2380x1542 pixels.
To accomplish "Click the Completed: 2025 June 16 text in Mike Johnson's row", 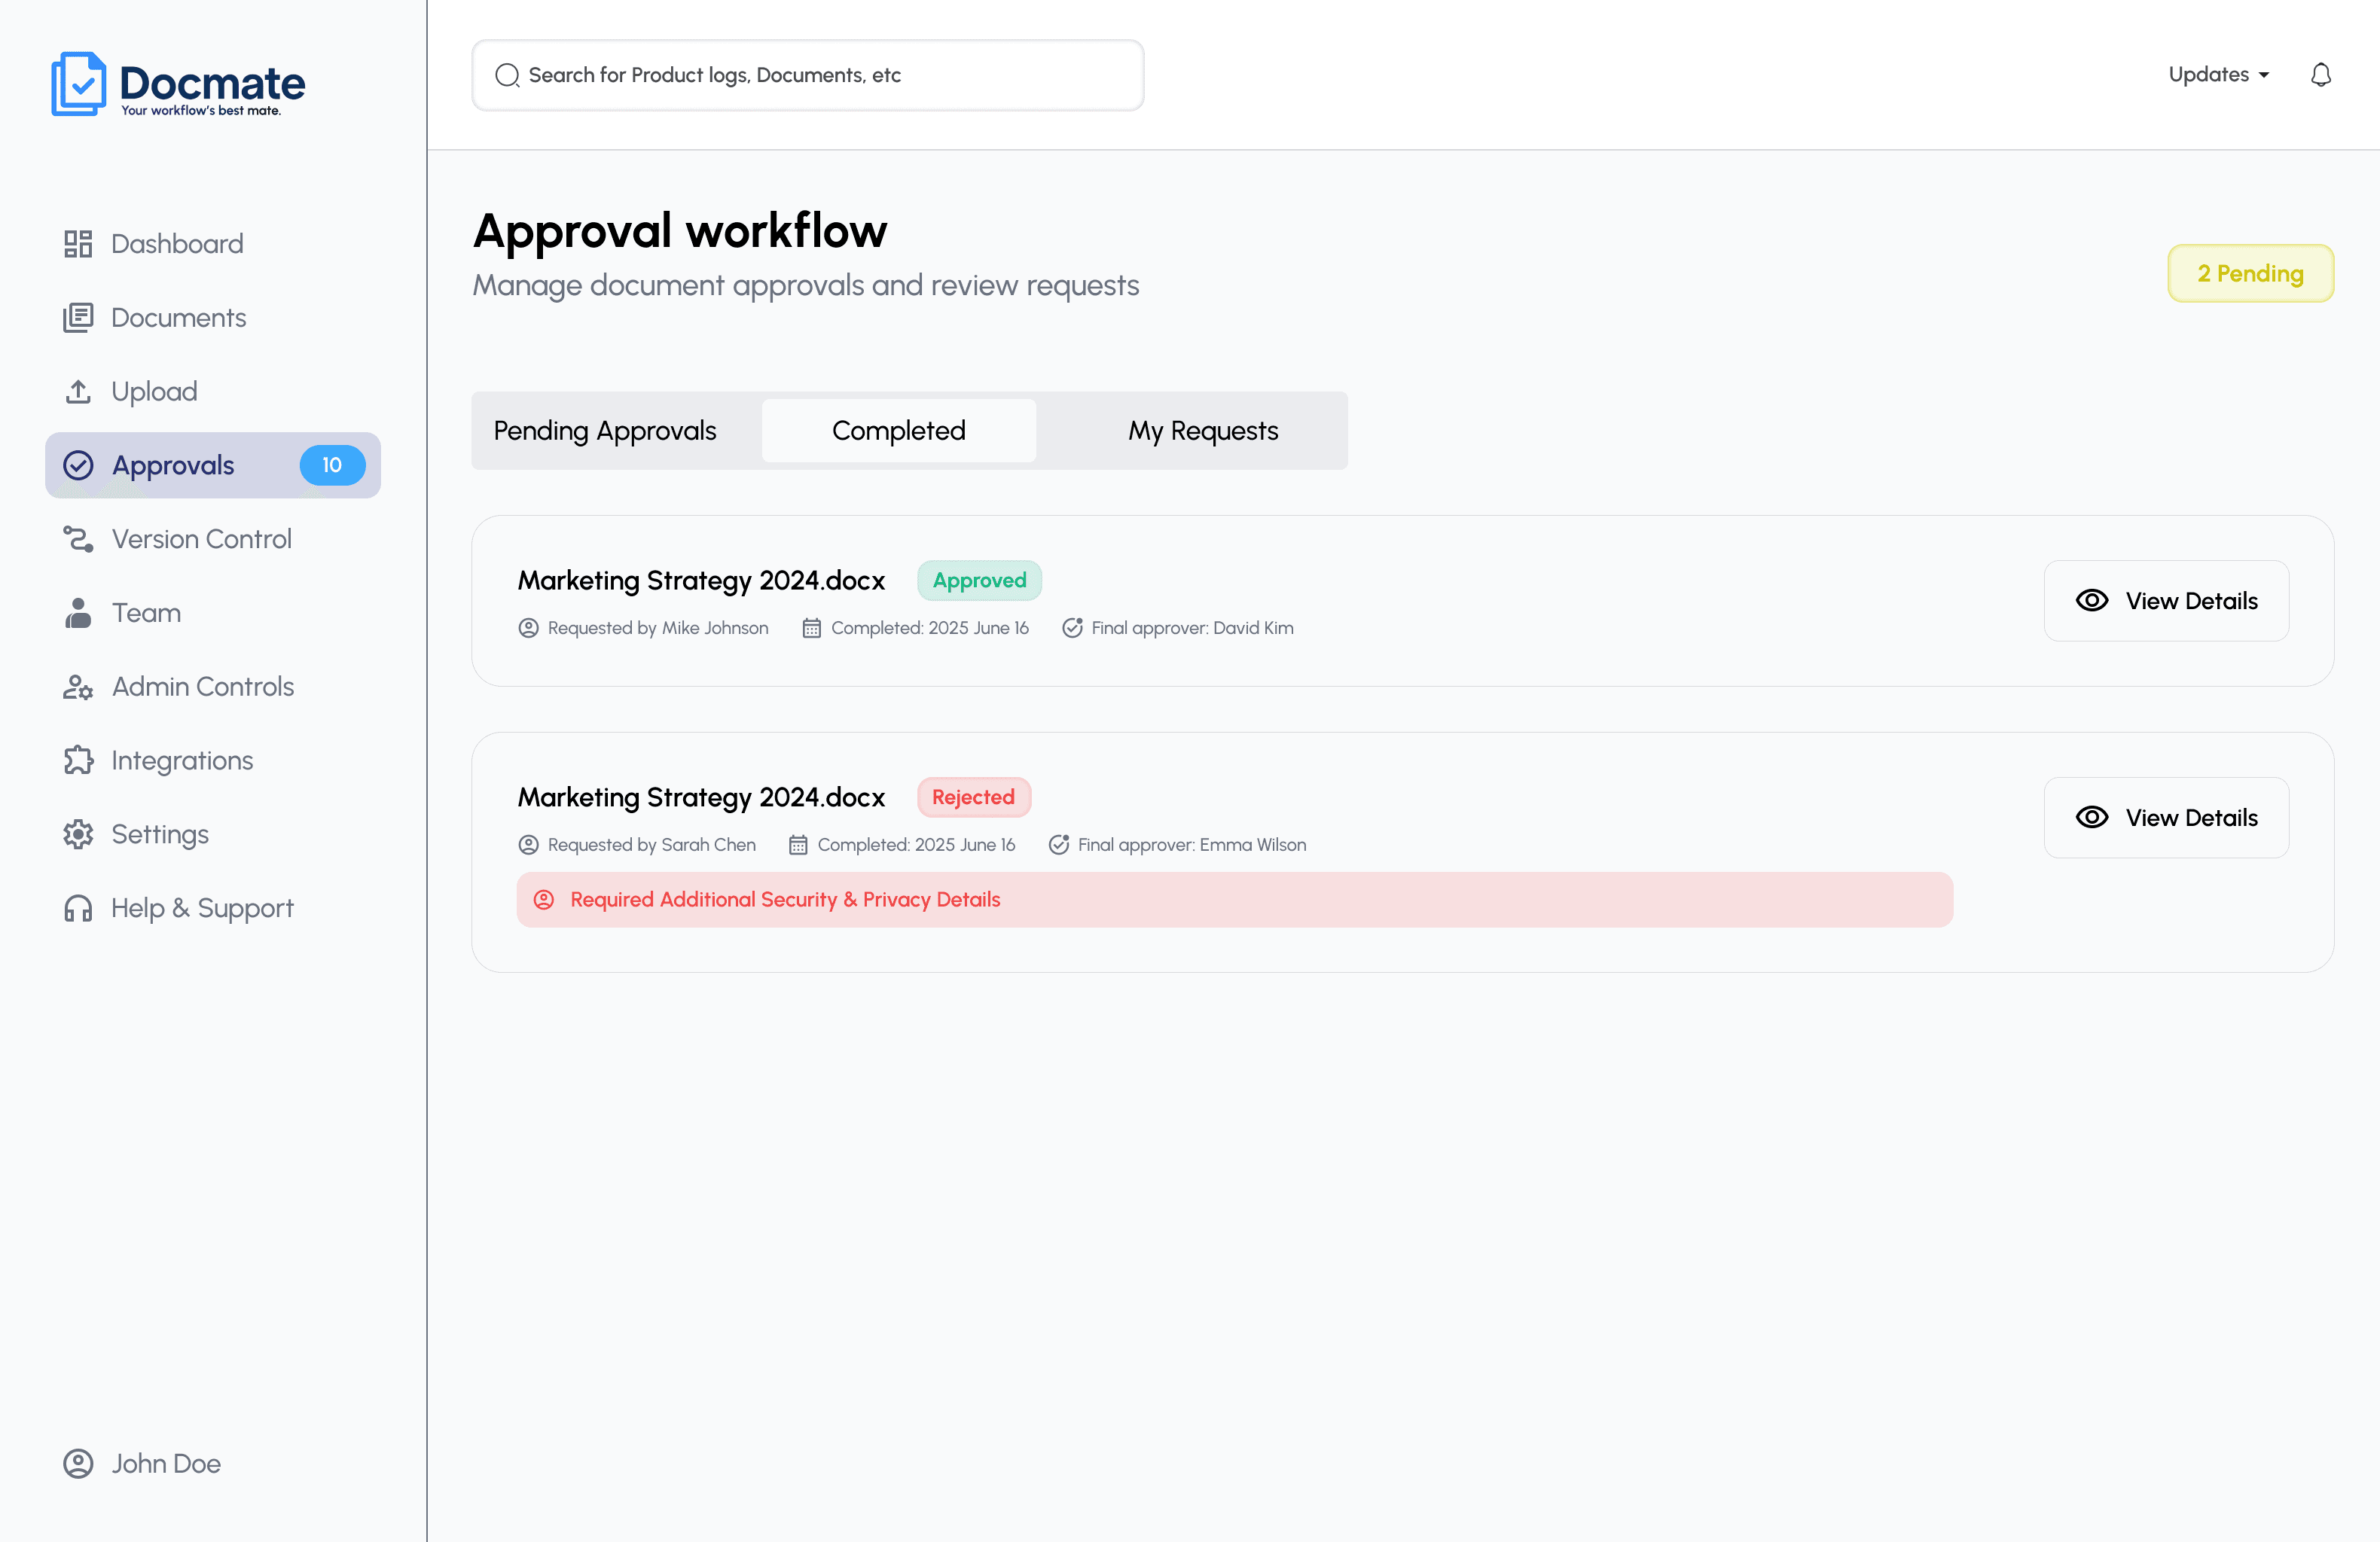I will click(x=930, y=628).
